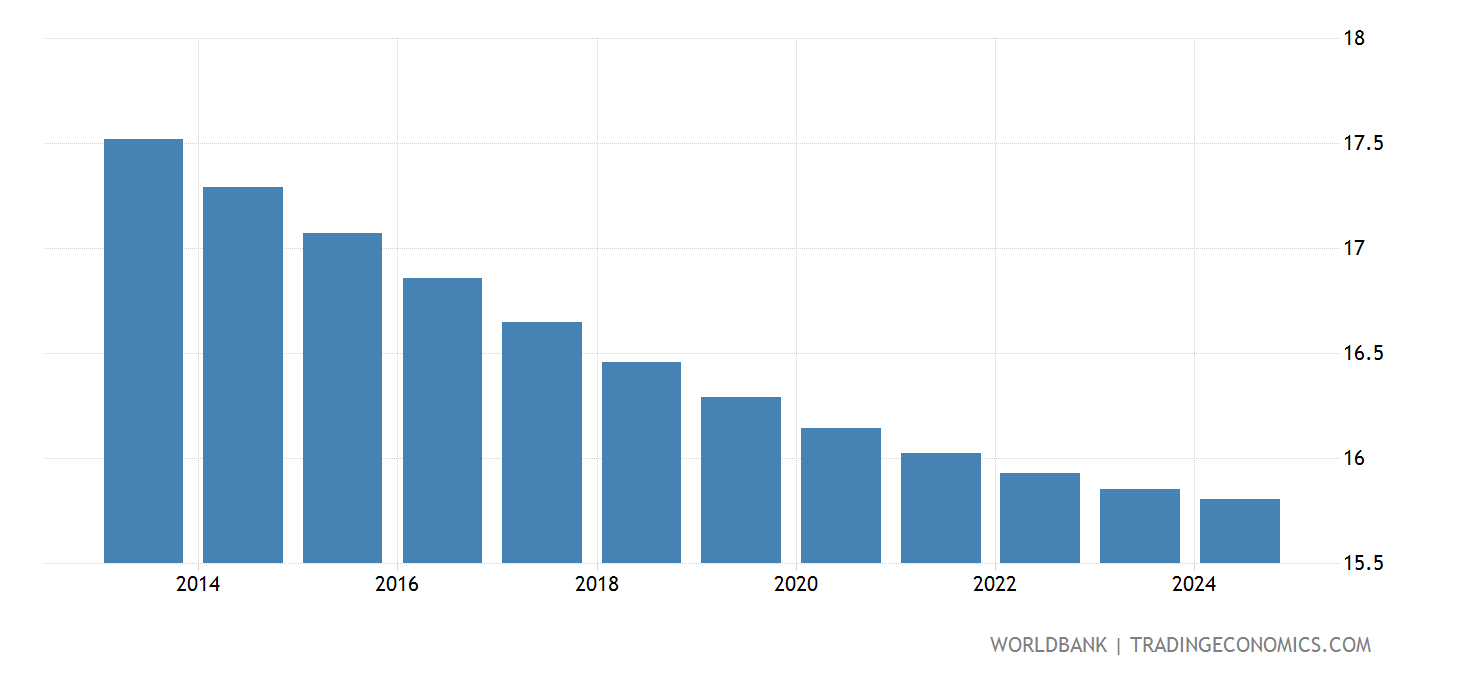The width and height of the screenshot is (1460, 680).
Task: Click the 2019 bar
Action: [740, 480]
